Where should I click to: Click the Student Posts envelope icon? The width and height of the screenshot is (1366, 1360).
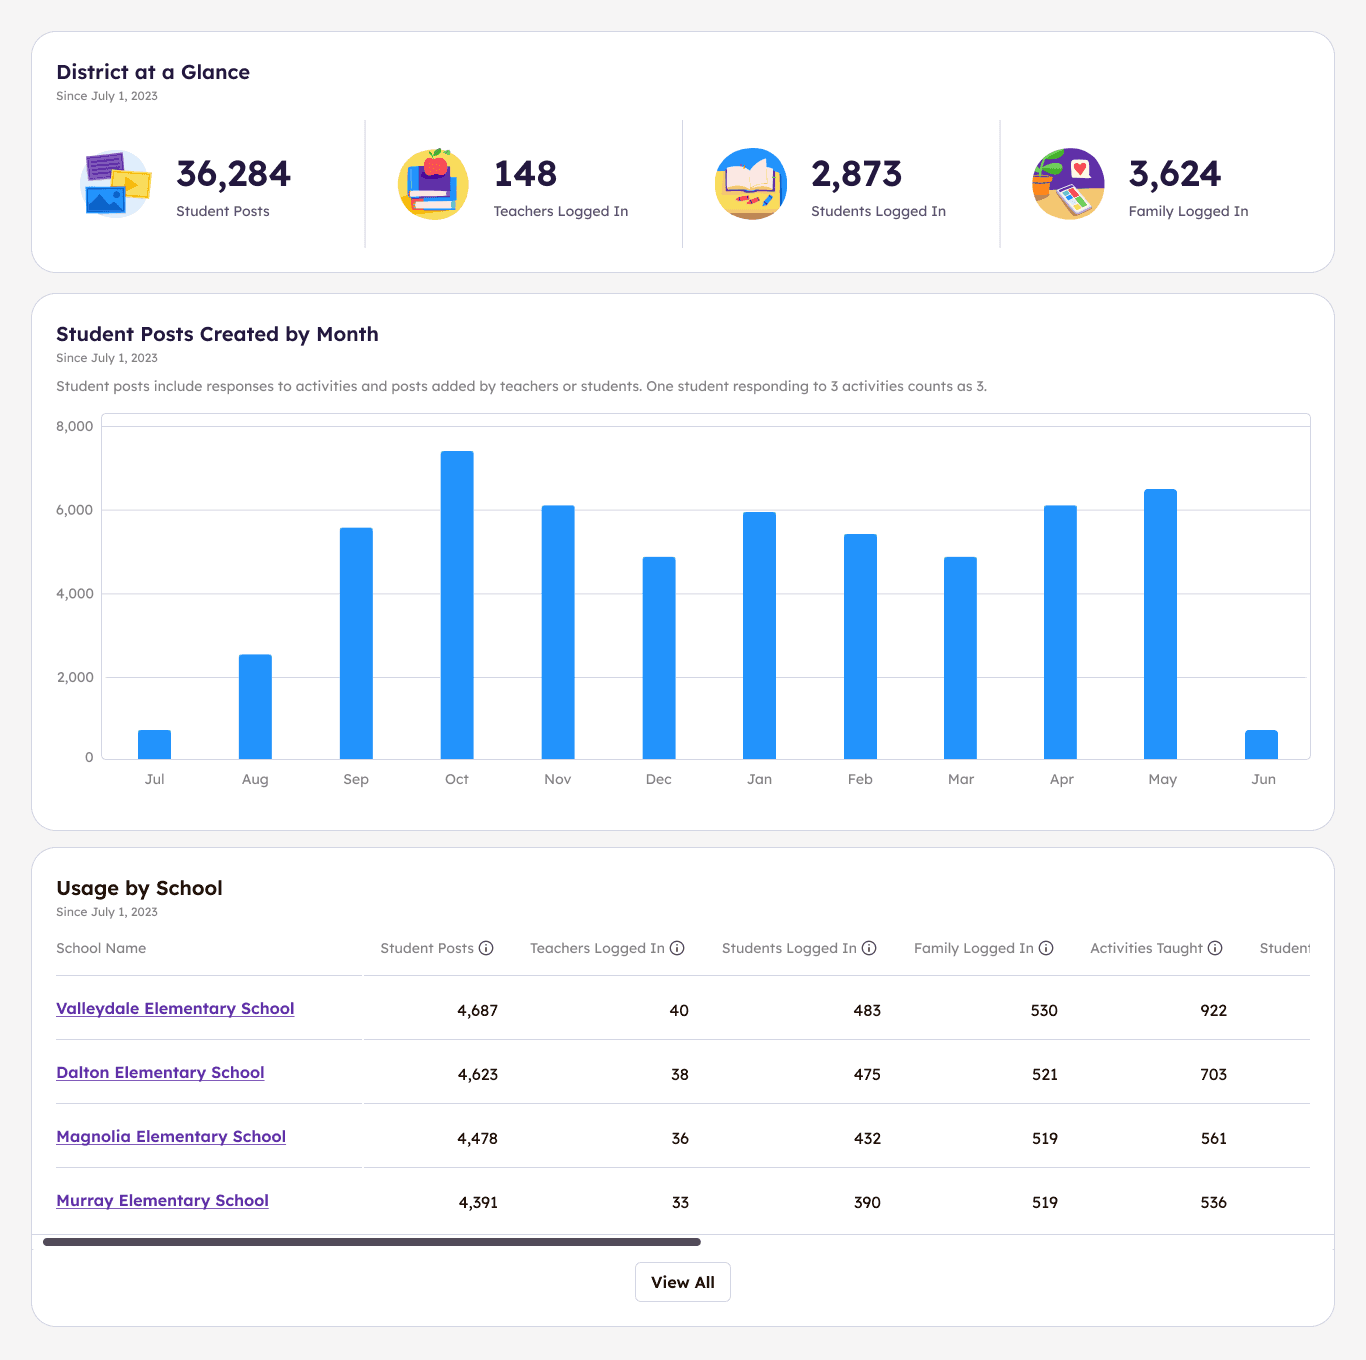[115, 184]
